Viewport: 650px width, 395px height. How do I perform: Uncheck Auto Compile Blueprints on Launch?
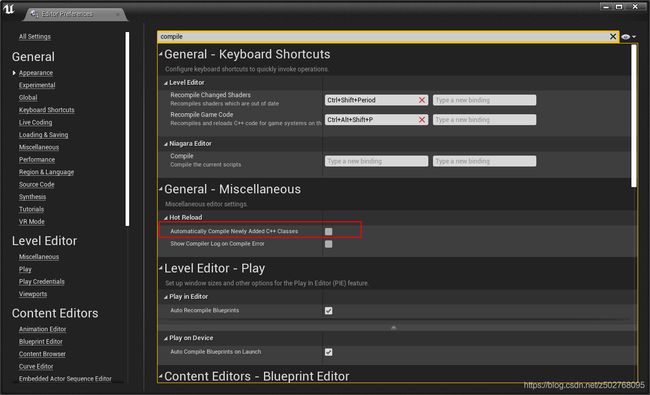coord(328,352)
